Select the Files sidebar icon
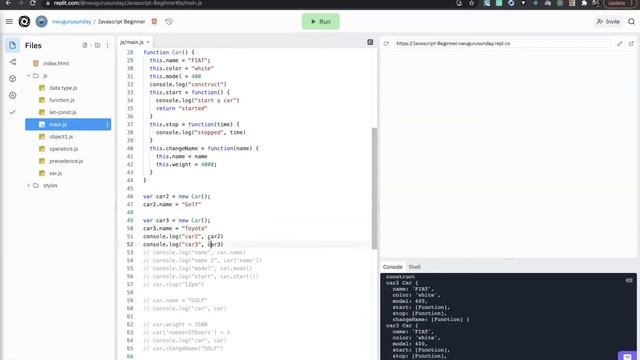This screenshot has height=360, width=640. 12,45
